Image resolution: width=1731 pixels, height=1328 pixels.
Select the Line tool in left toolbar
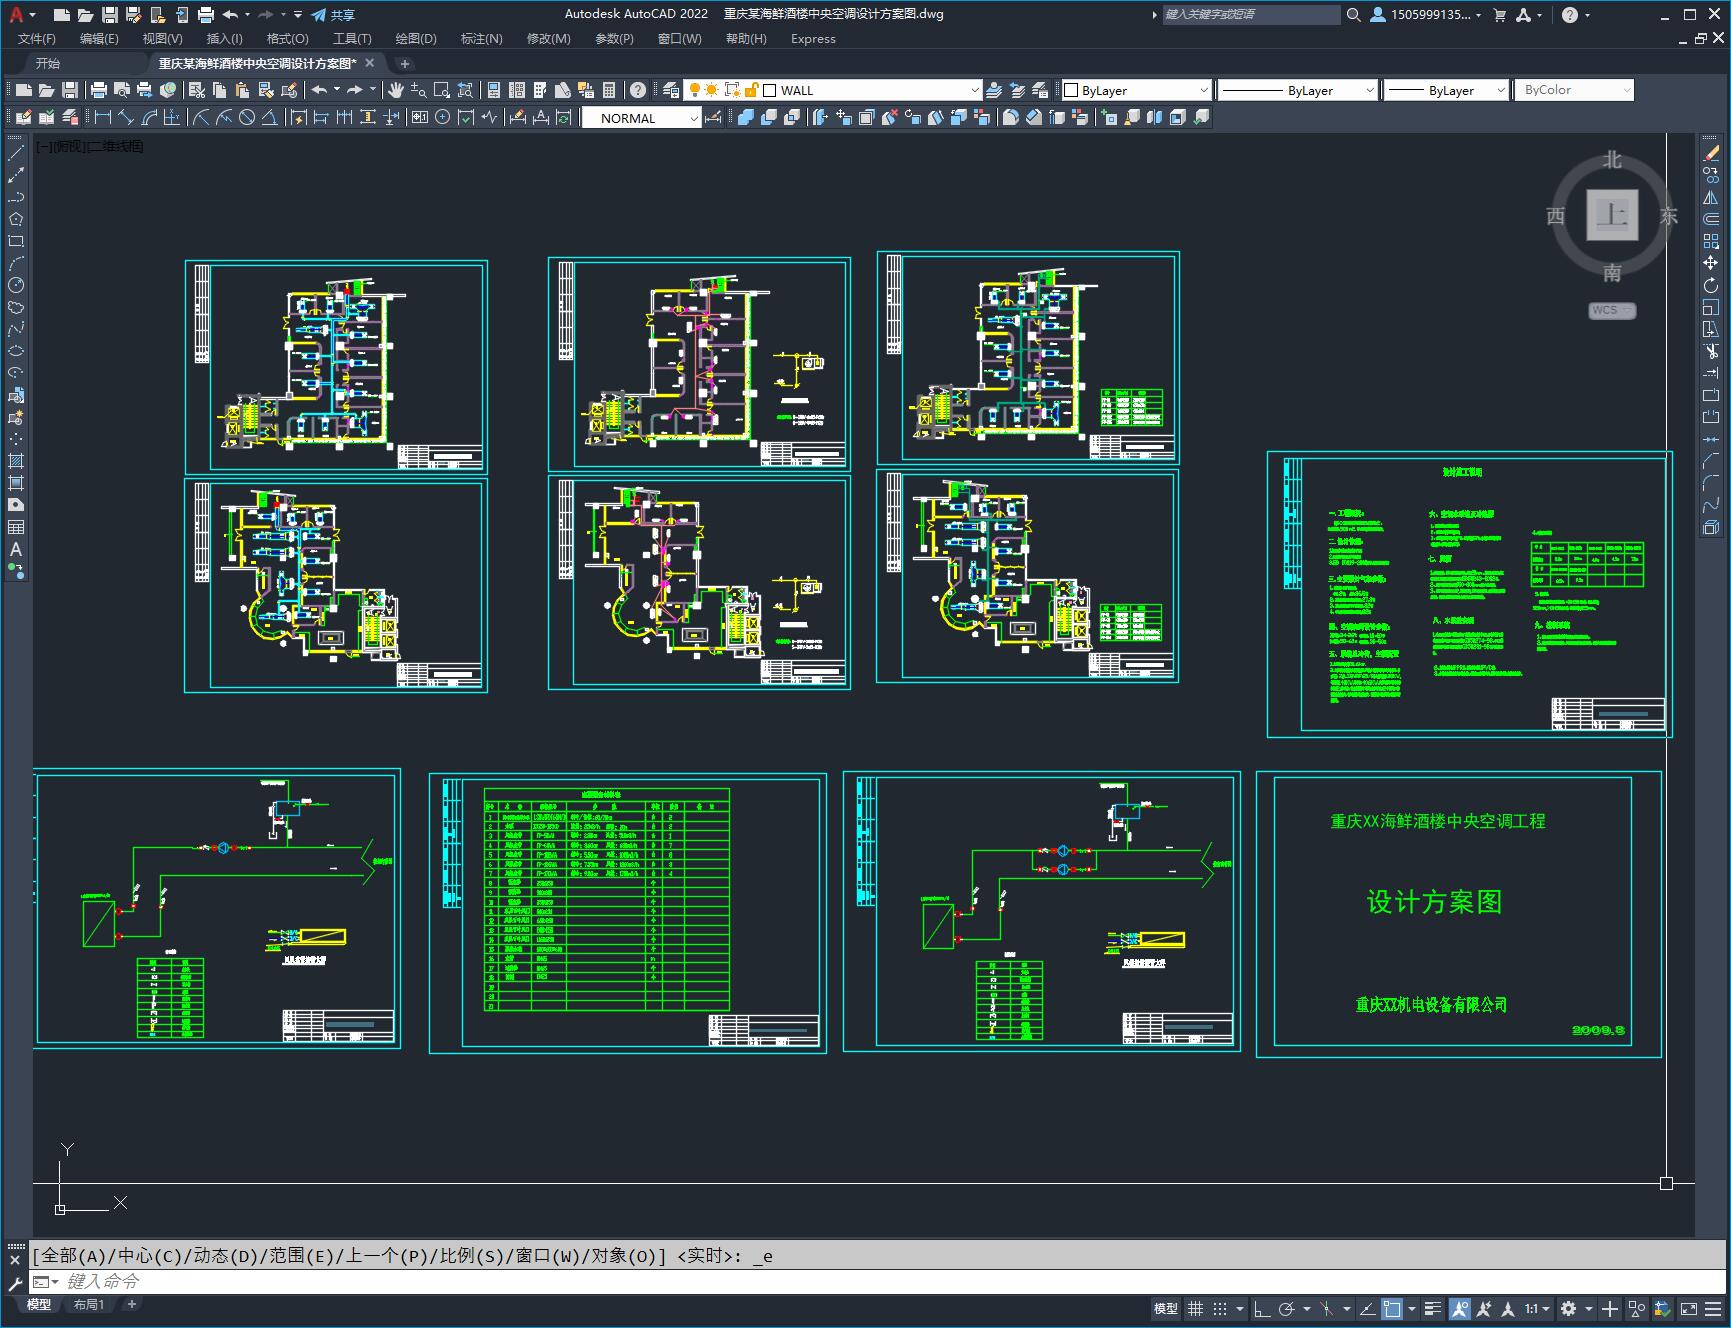[x=16, y=153]
